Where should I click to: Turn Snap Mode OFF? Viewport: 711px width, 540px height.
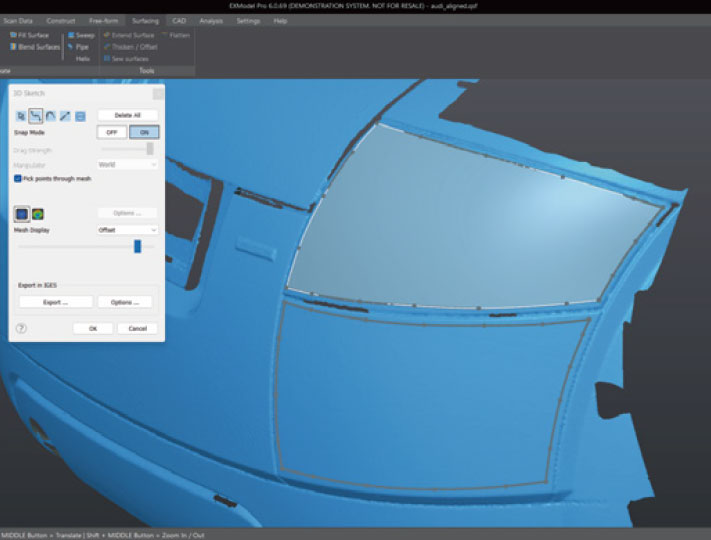click(x=112, y=132)
